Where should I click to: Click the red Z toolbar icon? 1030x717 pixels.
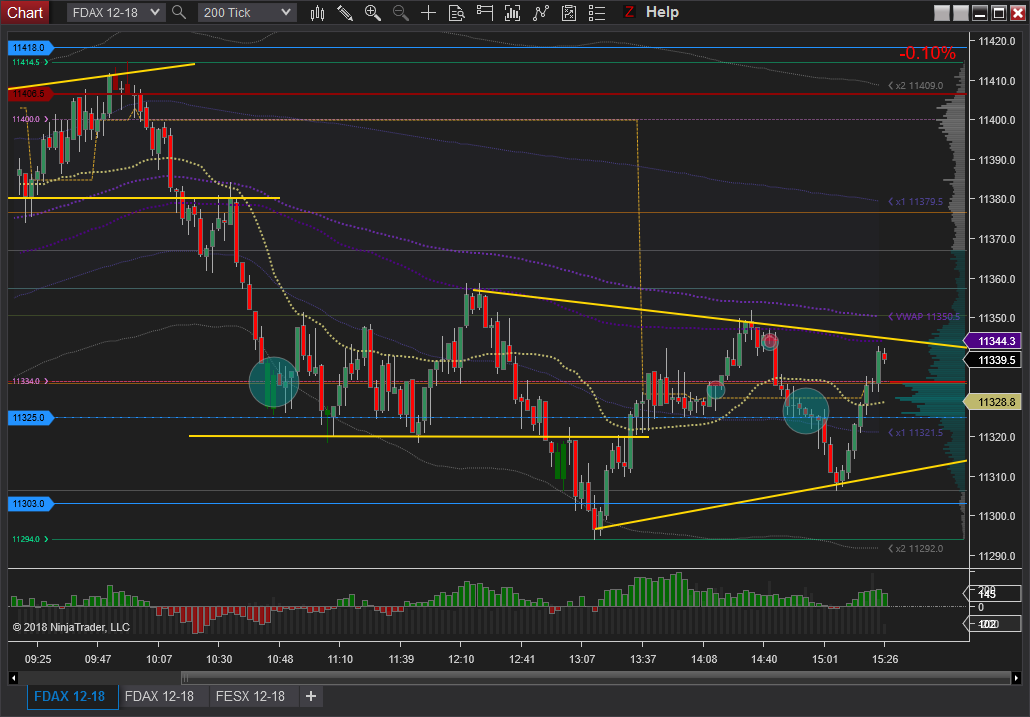point(629,12)
